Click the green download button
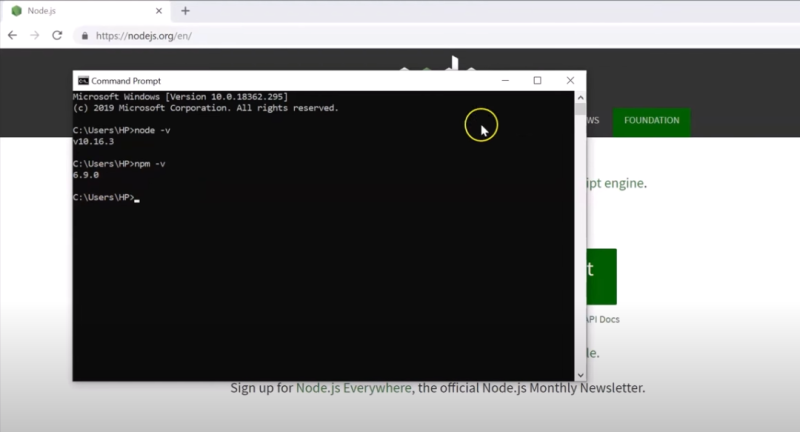This screenshot has height=432, width=800. point(598,276)
